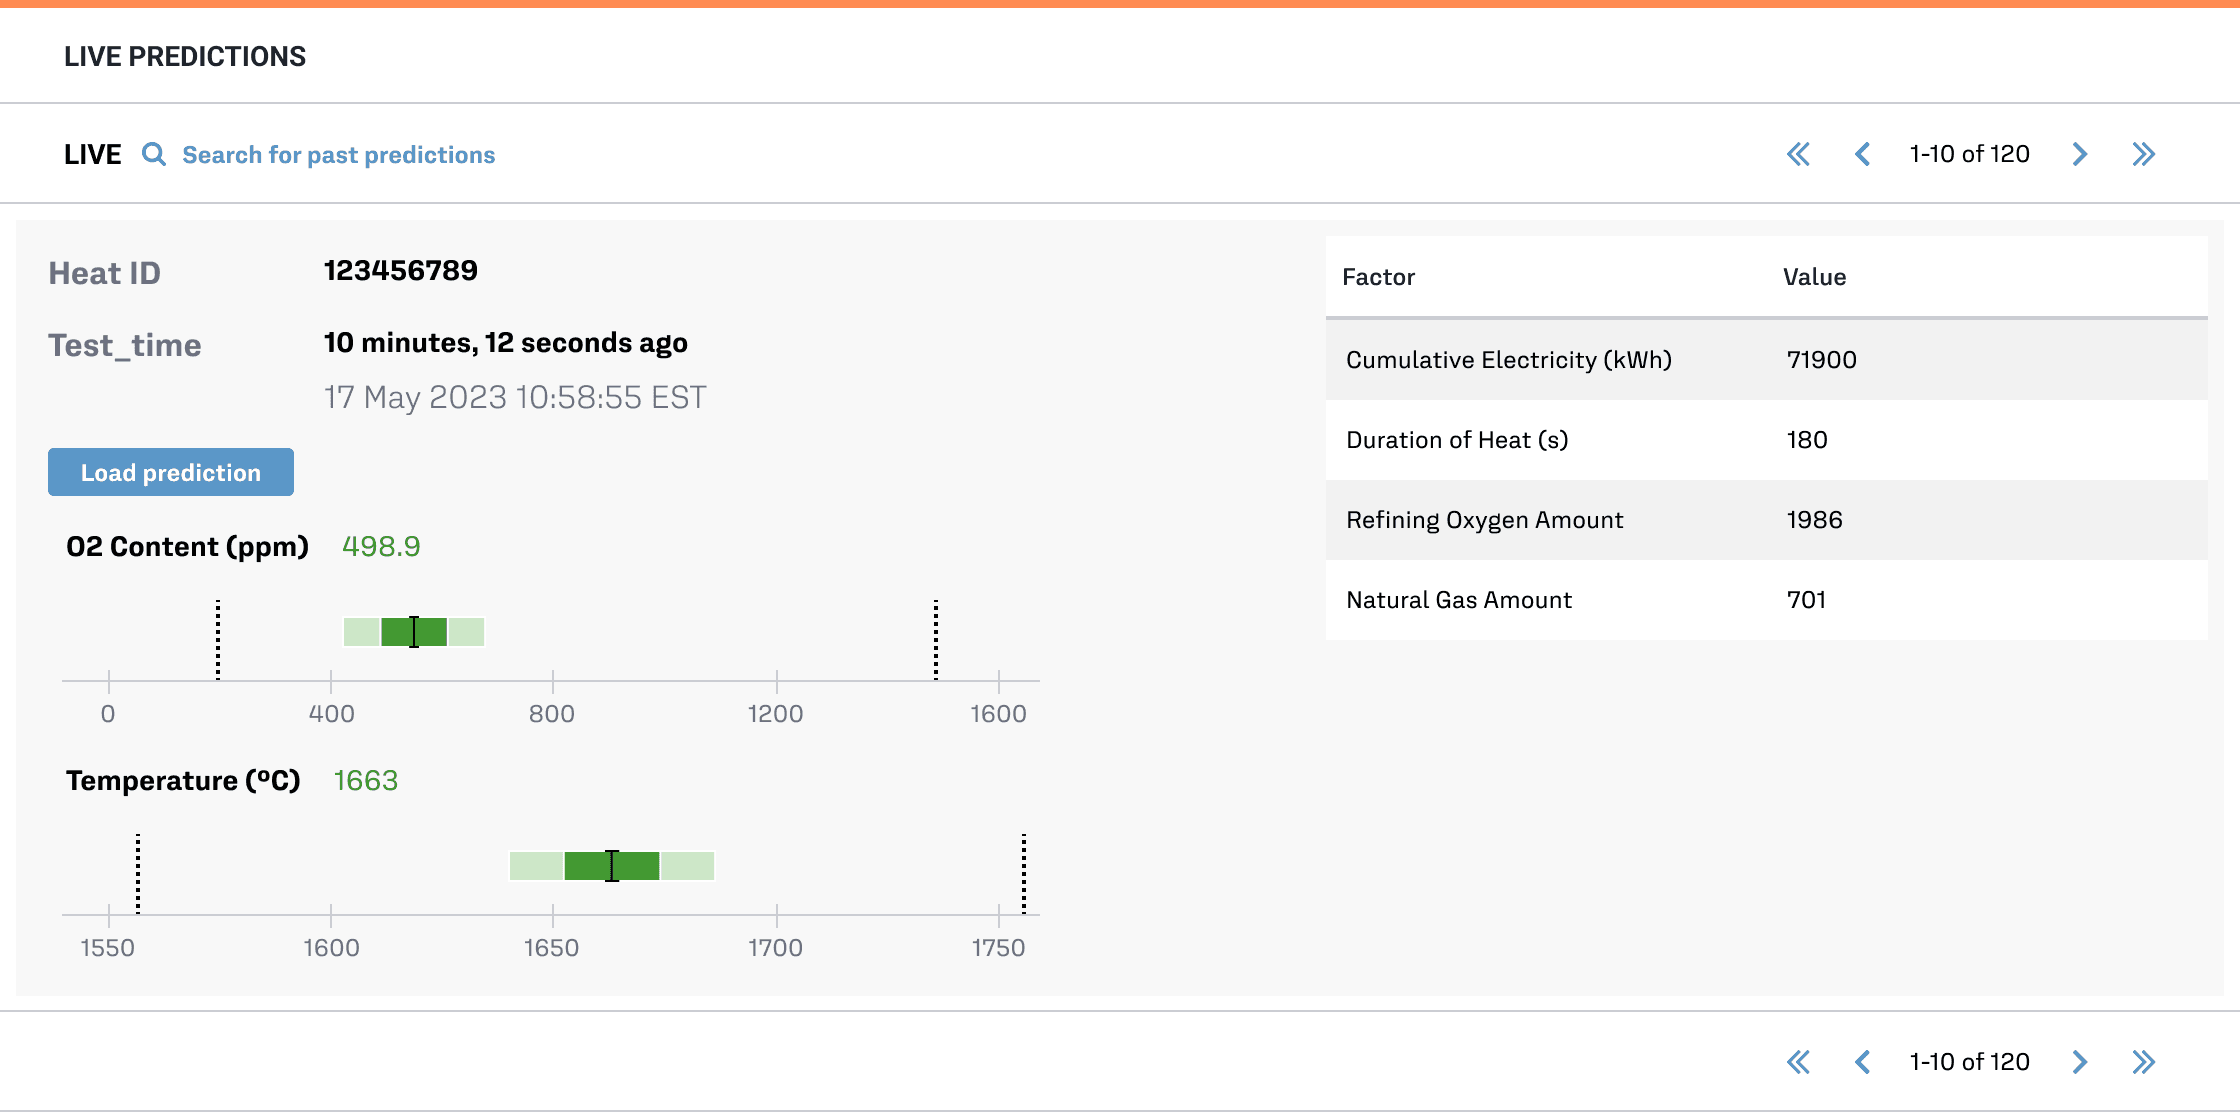Click the Heat ID value 123456789
Screen dimensions: 2240x1112
(x=400, y=270)
